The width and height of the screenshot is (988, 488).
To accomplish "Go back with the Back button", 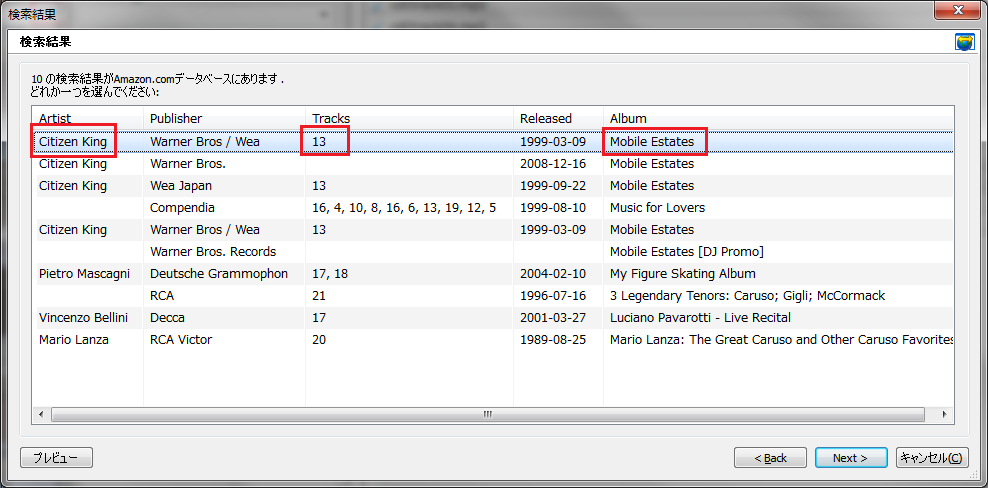I will click(x=771, y=458).
